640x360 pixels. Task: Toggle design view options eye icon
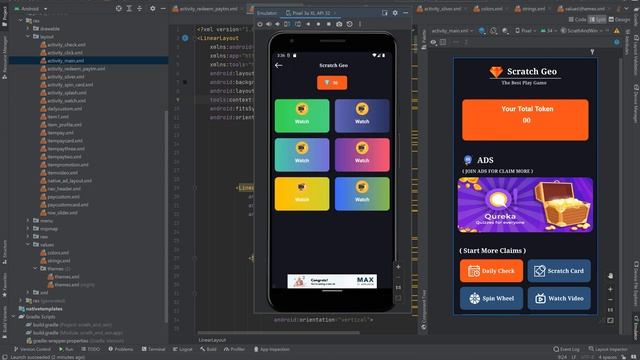tap(433, 42)
